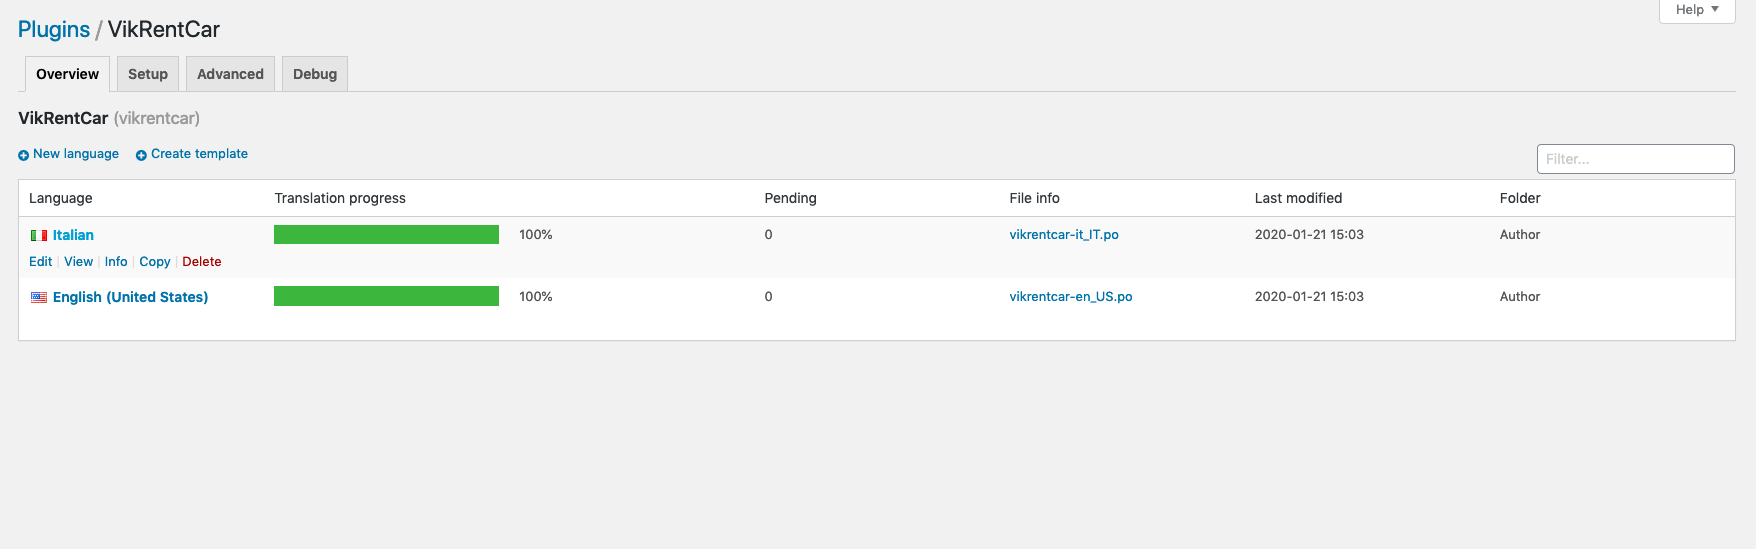Open the Debug tab
1756x549 pixels.
[315, 74]
